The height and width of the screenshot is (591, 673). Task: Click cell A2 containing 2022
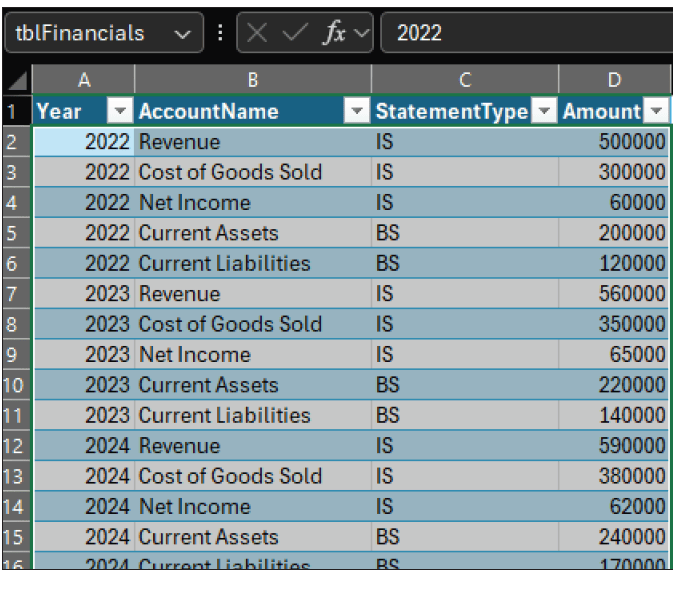[x=84, y=142]
